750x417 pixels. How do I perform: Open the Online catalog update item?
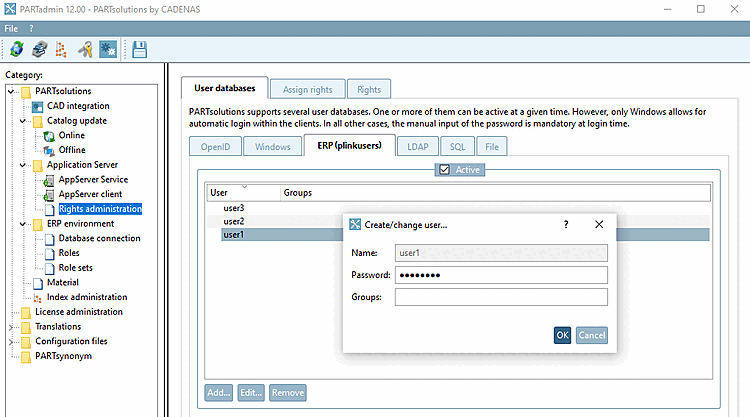[x=72, y=135]
